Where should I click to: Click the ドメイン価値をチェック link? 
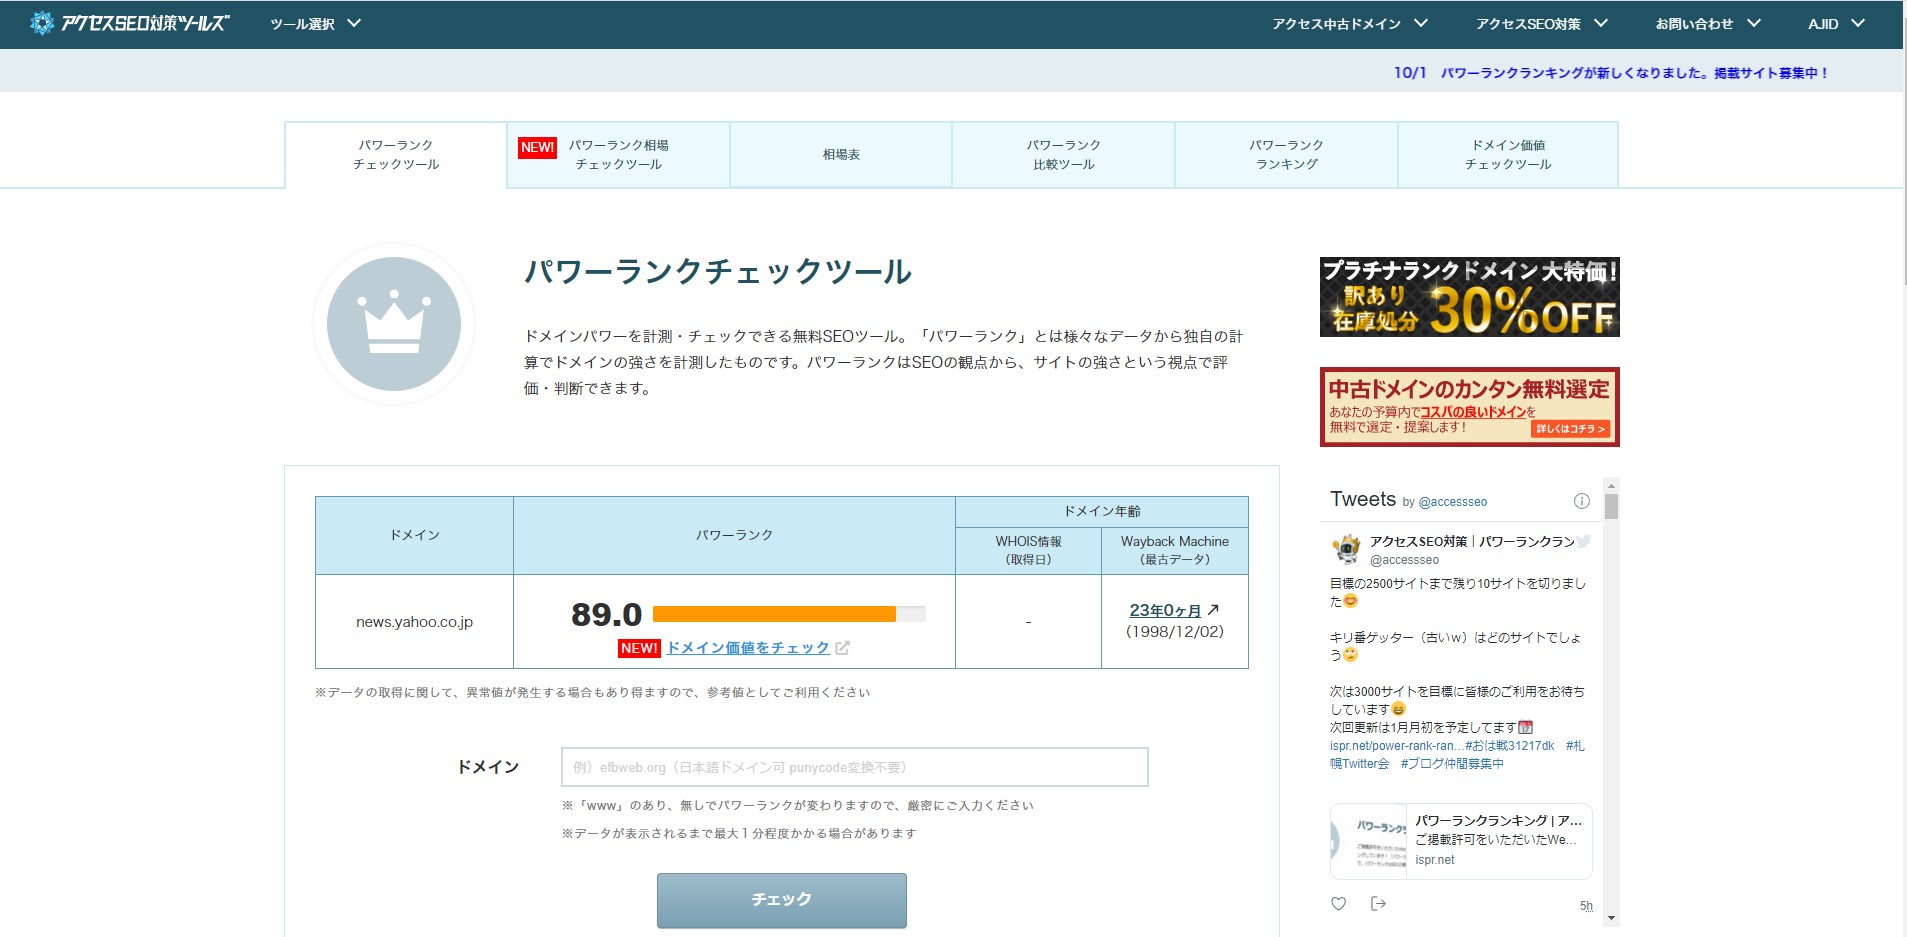(x=748, y=648)
